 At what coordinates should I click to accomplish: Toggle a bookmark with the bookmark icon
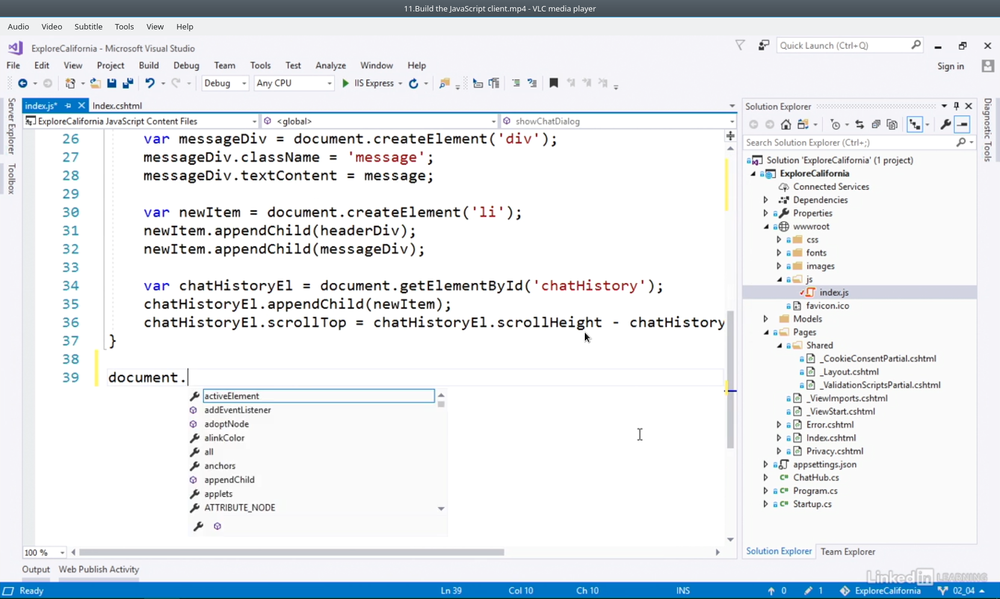[554, 83]
